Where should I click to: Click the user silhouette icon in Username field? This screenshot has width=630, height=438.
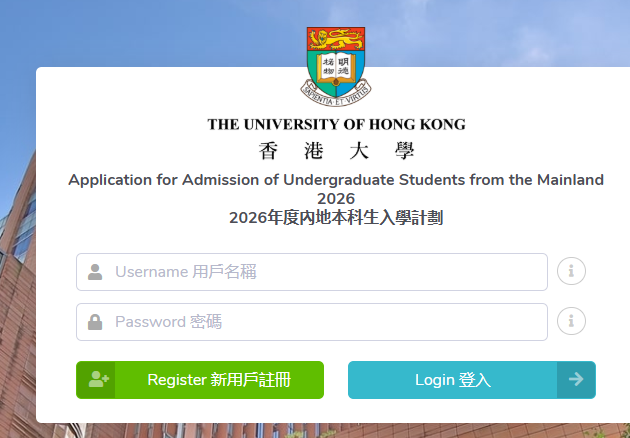coord(95,272)
